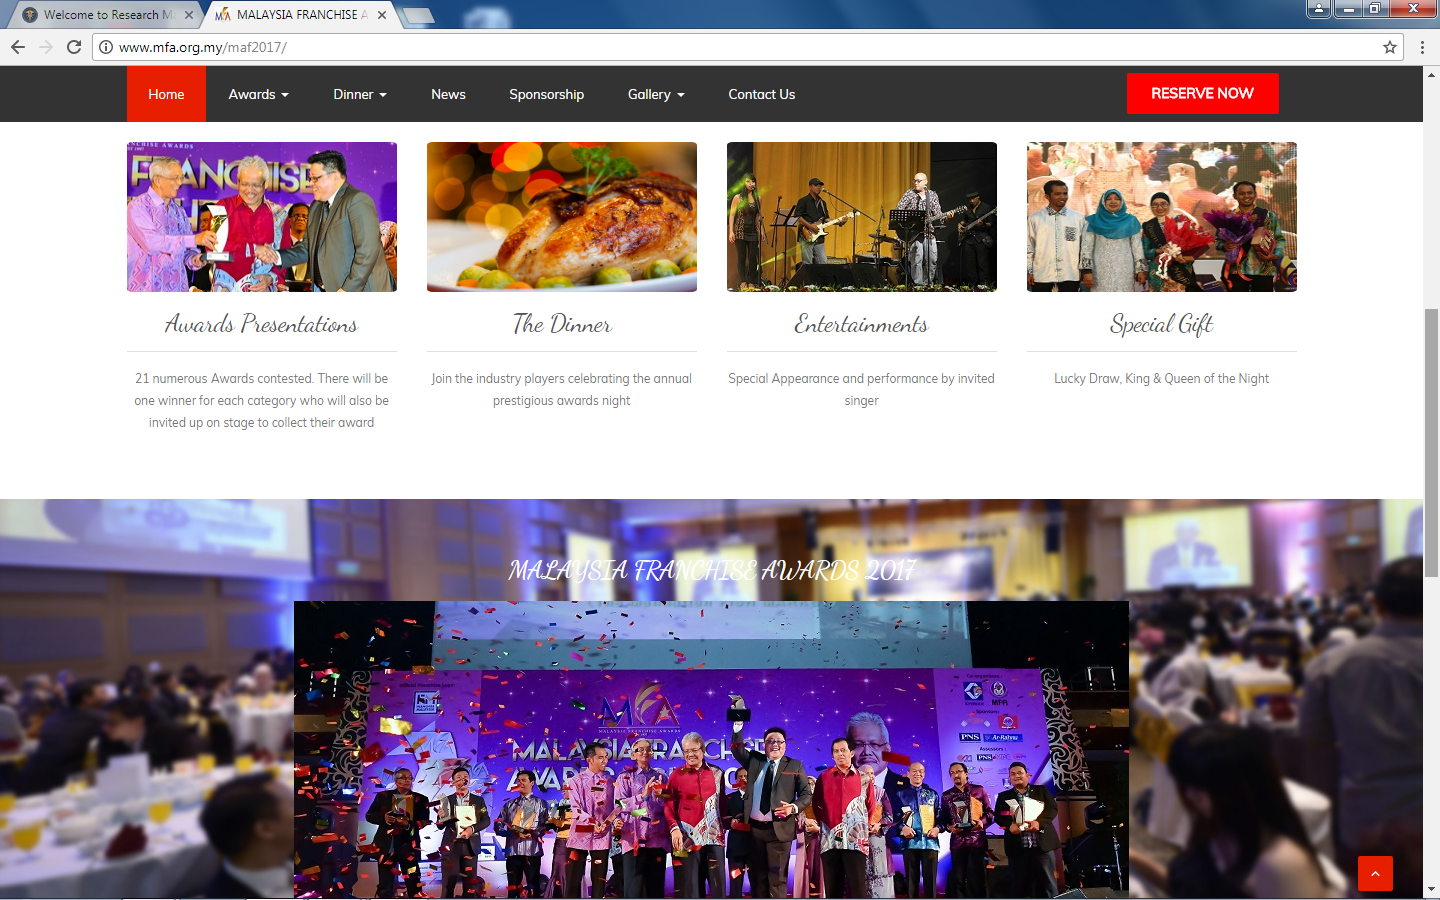Navigate to Sponsorship page
The image size is (1440, 900).
click(546, 94)
